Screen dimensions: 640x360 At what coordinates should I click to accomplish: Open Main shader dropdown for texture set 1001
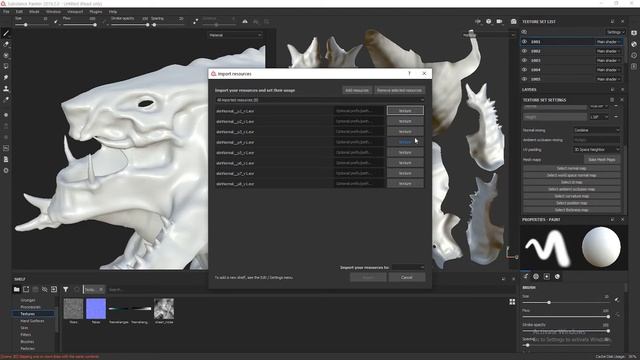pos(609,42)
